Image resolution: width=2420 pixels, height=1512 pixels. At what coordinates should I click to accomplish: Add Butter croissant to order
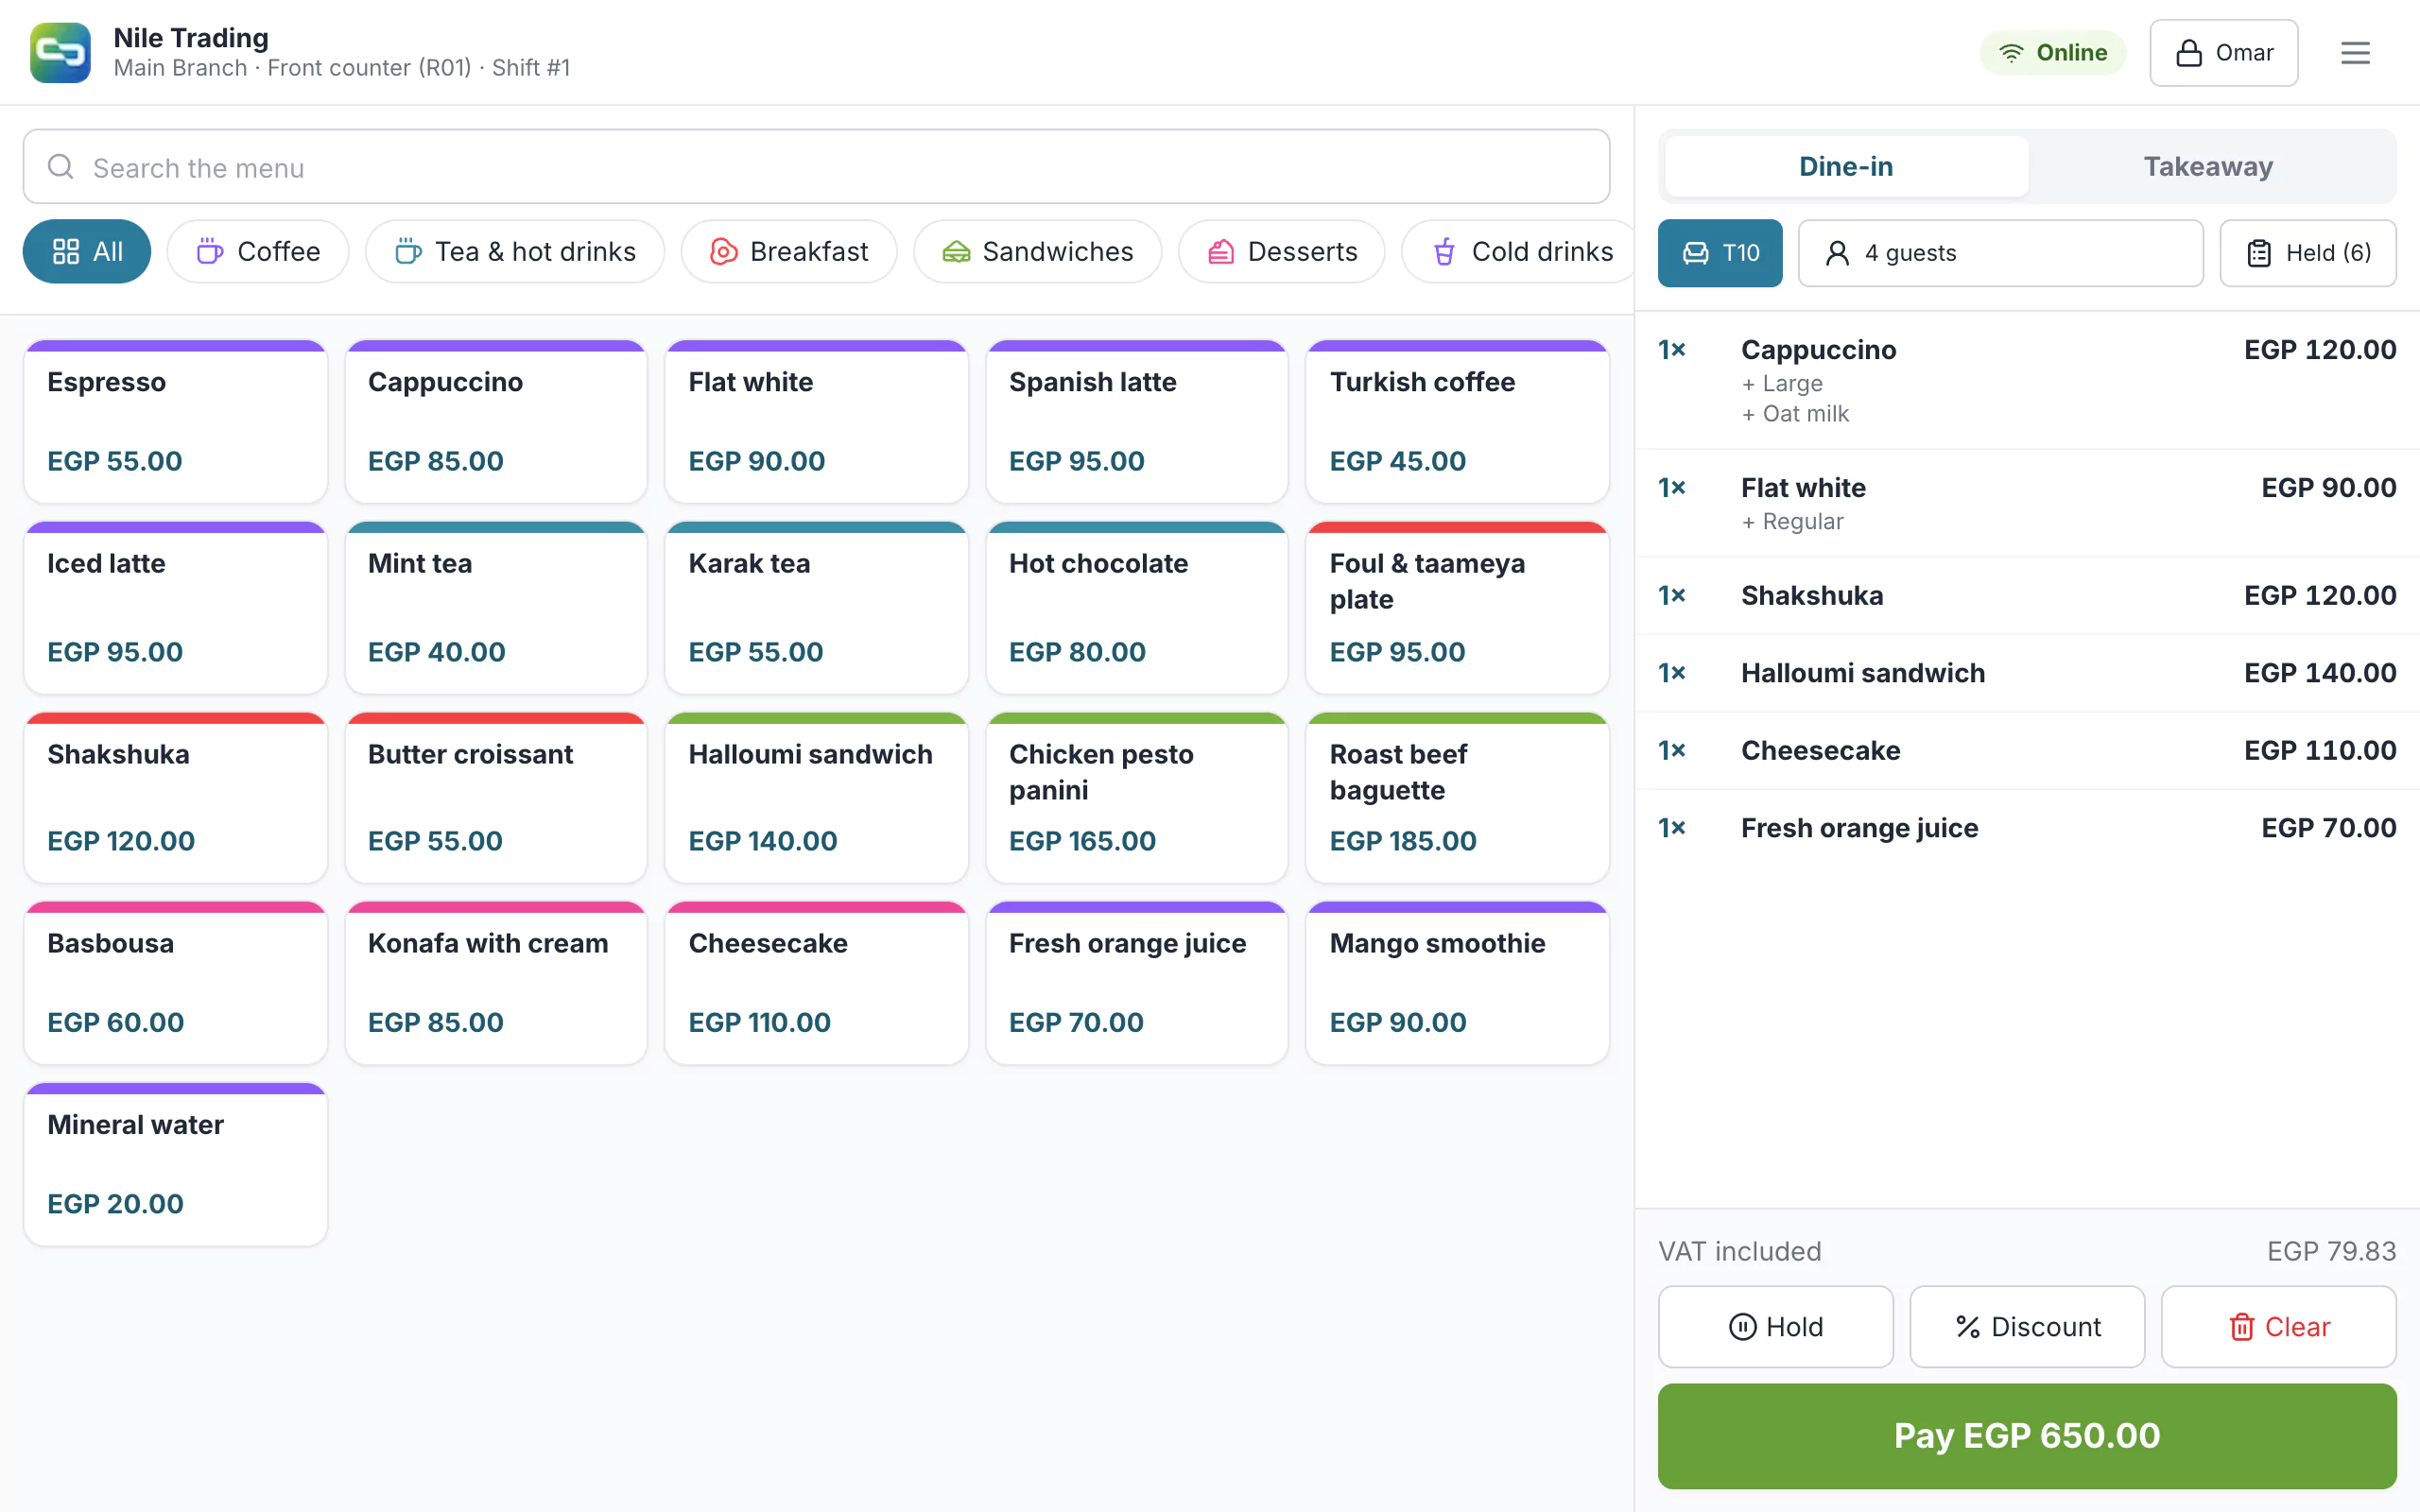(x=496, y=797)
